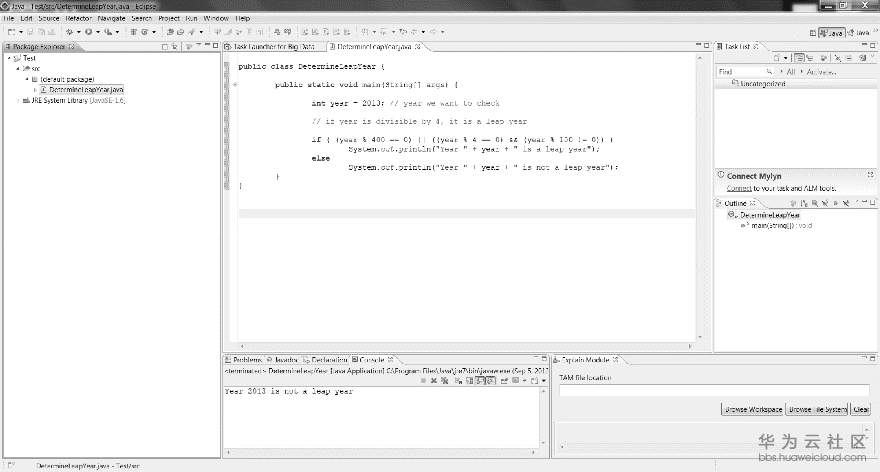Switch to the Declaration tab
The width and height of the screenshot is (880, 472).
click(325, 360)
